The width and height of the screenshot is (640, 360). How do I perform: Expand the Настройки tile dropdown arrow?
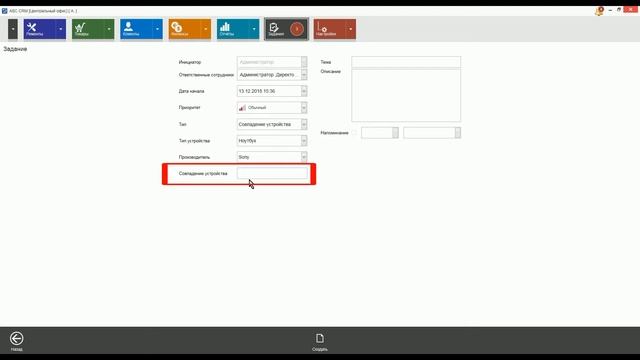pyautogui.click(x=350, y=29)
